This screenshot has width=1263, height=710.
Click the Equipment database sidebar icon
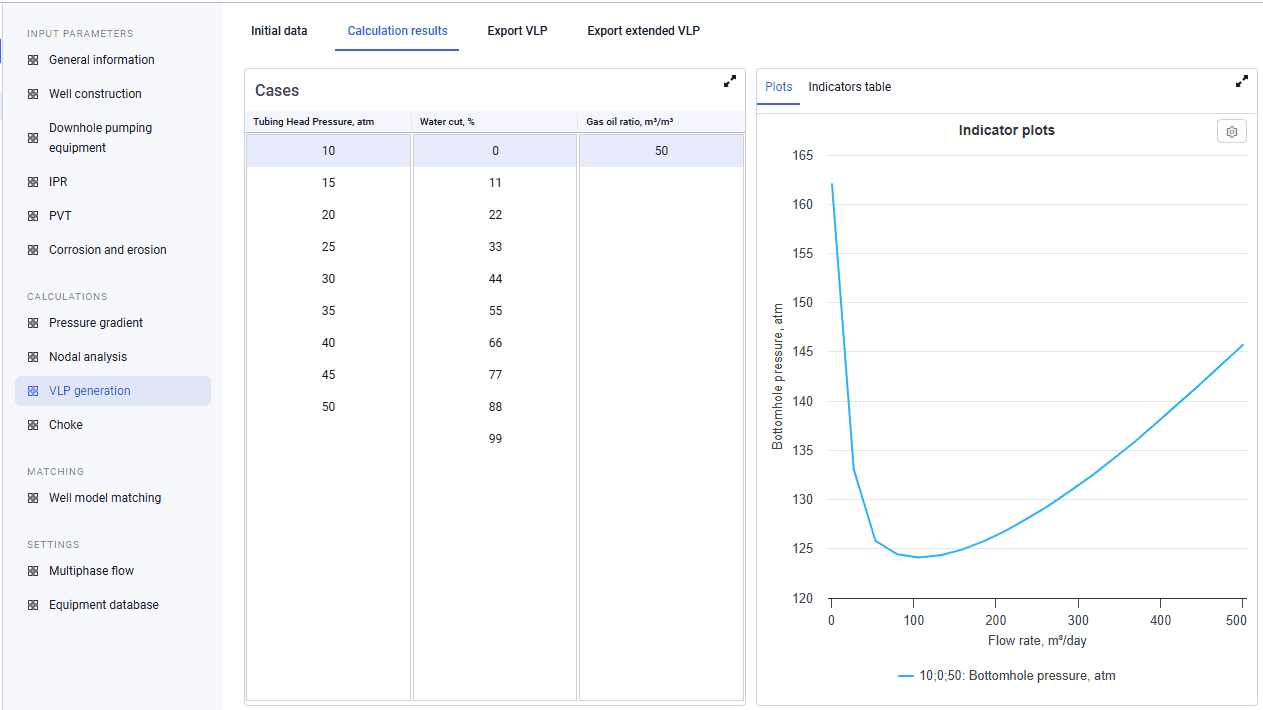point(33,605)
